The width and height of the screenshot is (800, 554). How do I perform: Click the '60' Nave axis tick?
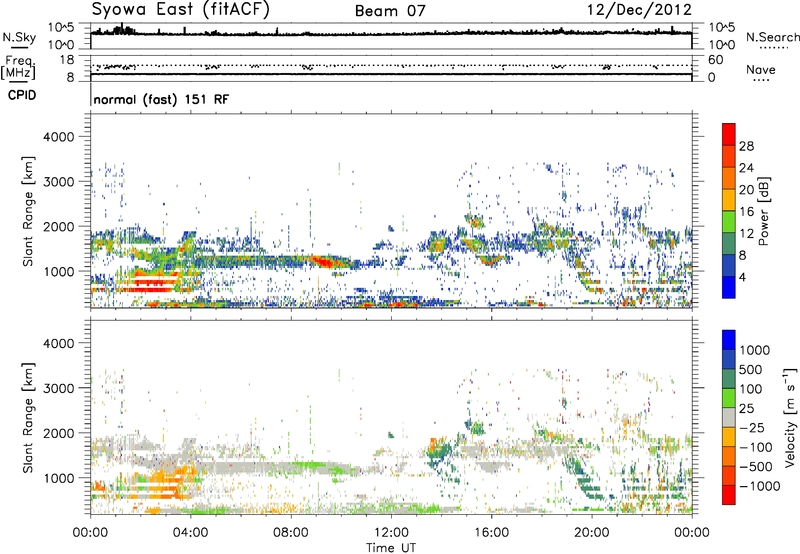click(x=716, y=60)
